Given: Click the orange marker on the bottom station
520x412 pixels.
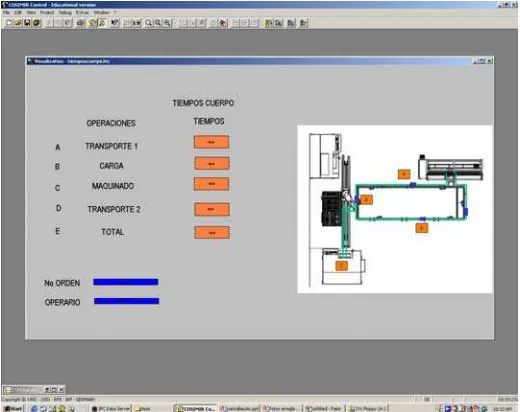Looking at the screenshot, I should (341, 266).
